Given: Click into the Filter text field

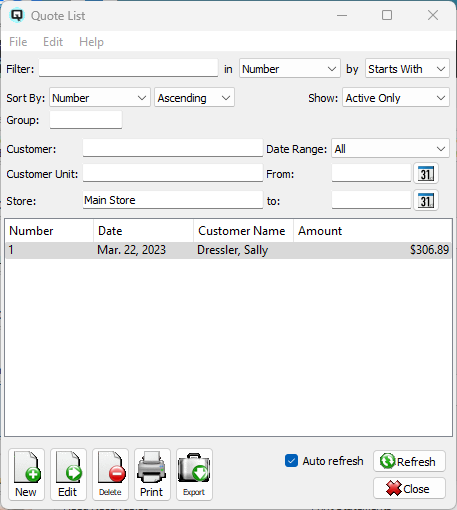Looking at the screenshot, I should pyautogui.click(x=128, y=68).
